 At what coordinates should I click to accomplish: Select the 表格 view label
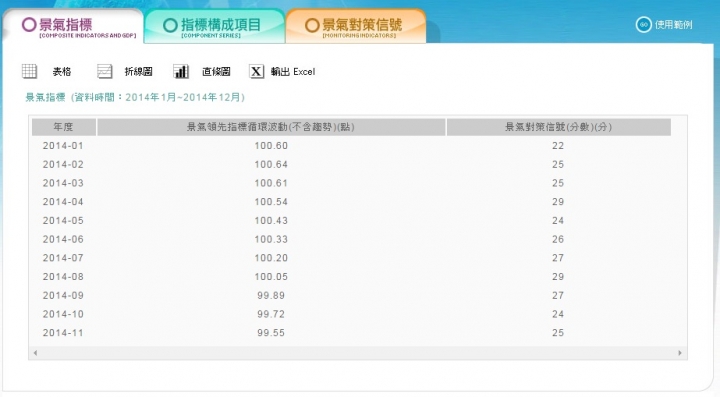(62, 72)
